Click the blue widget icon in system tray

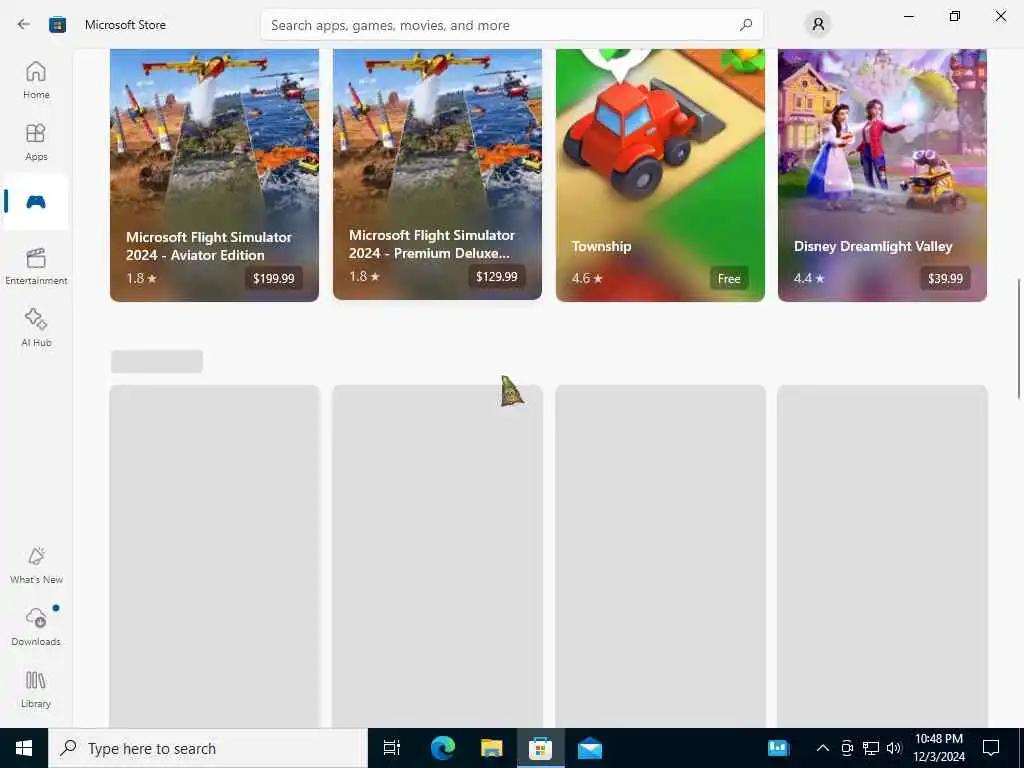point(778,748)
